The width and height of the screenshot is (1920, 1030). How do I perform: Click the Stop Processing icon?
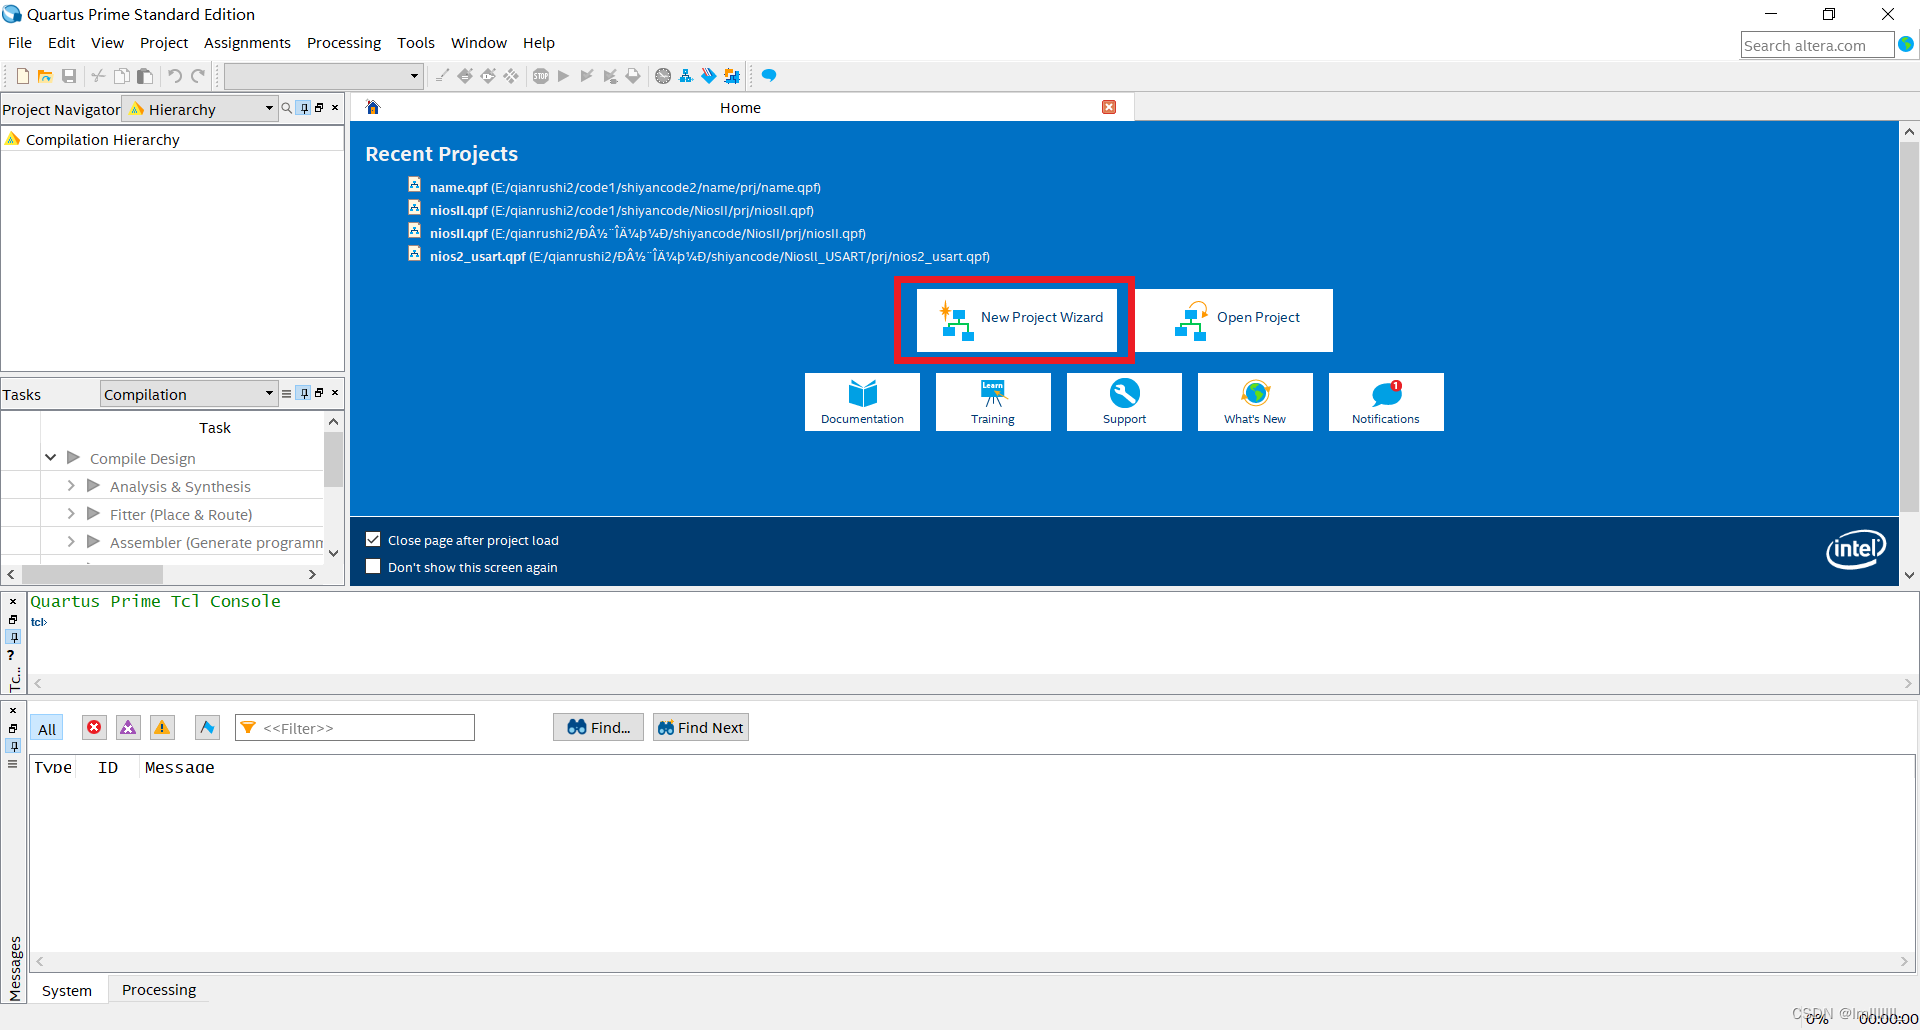click(541, 76)
